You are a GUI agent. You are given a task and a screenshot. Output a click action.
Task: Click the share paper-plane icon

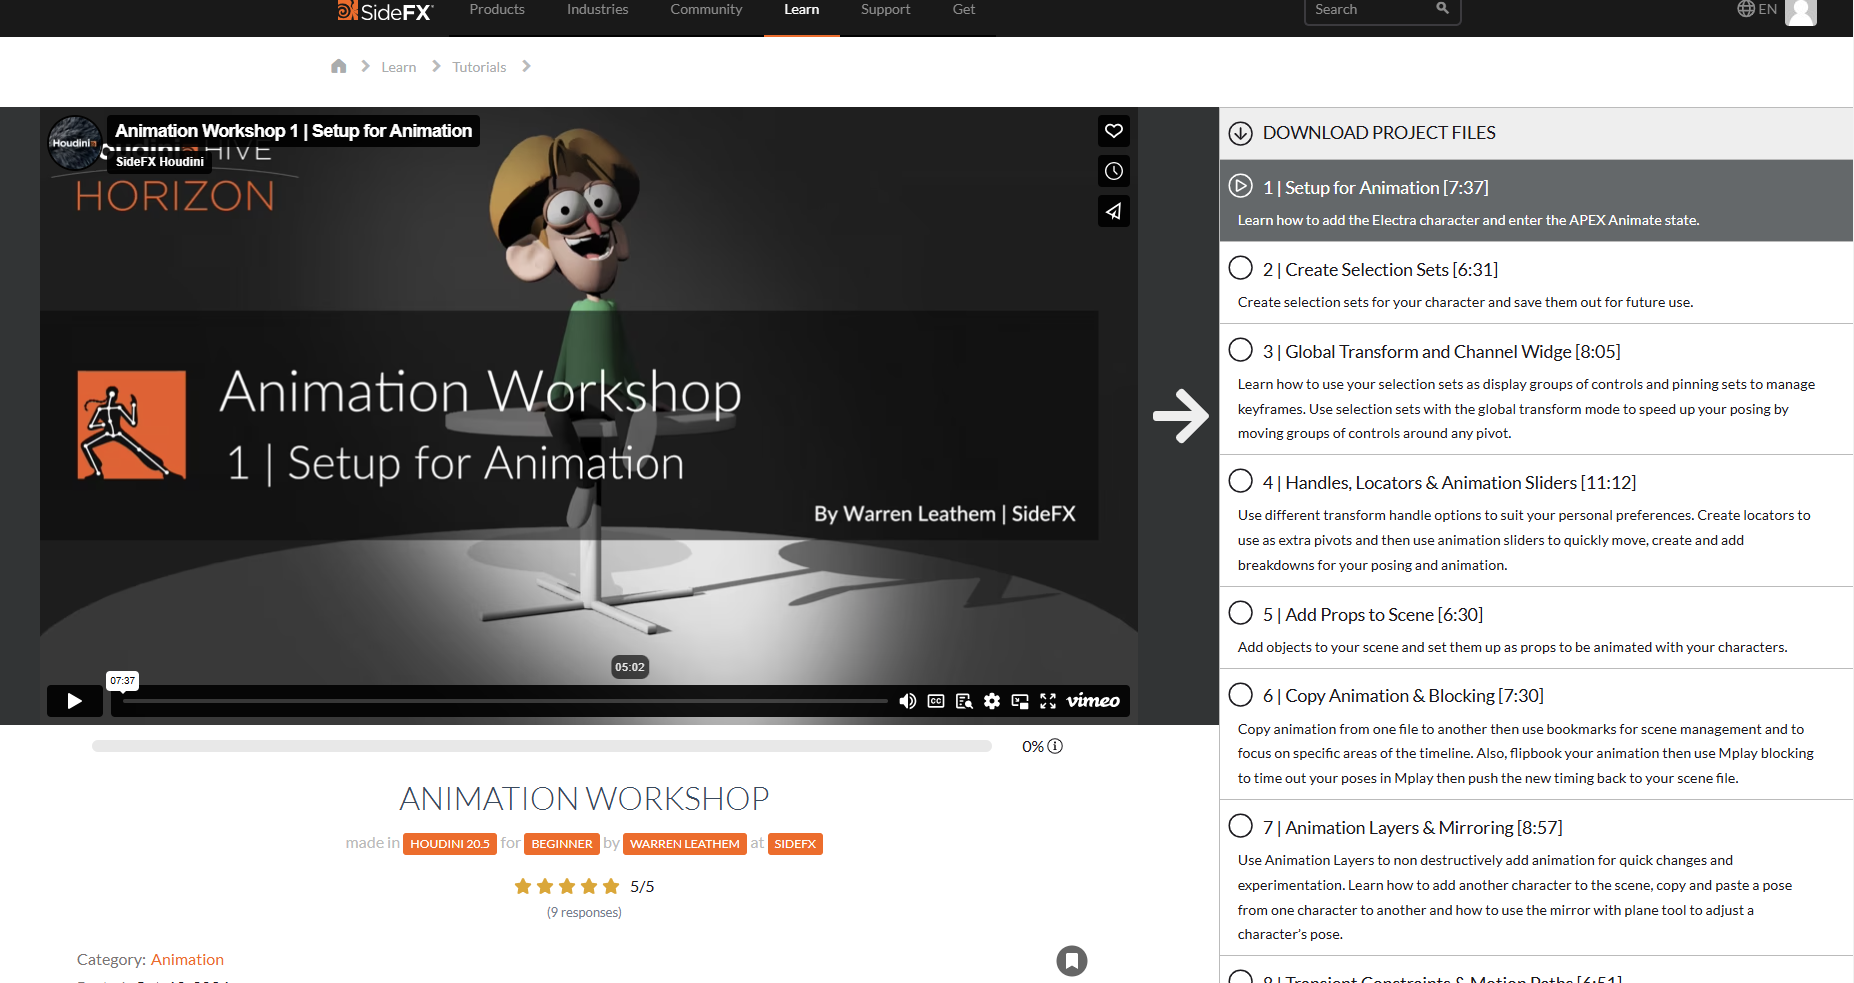[1113, 211]
